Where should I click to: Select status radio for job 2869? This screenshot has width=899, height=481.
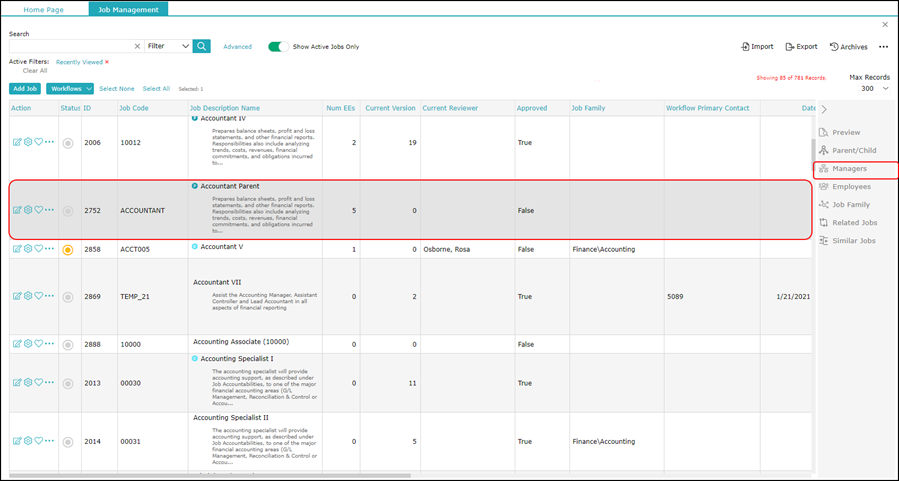(68, 297)
